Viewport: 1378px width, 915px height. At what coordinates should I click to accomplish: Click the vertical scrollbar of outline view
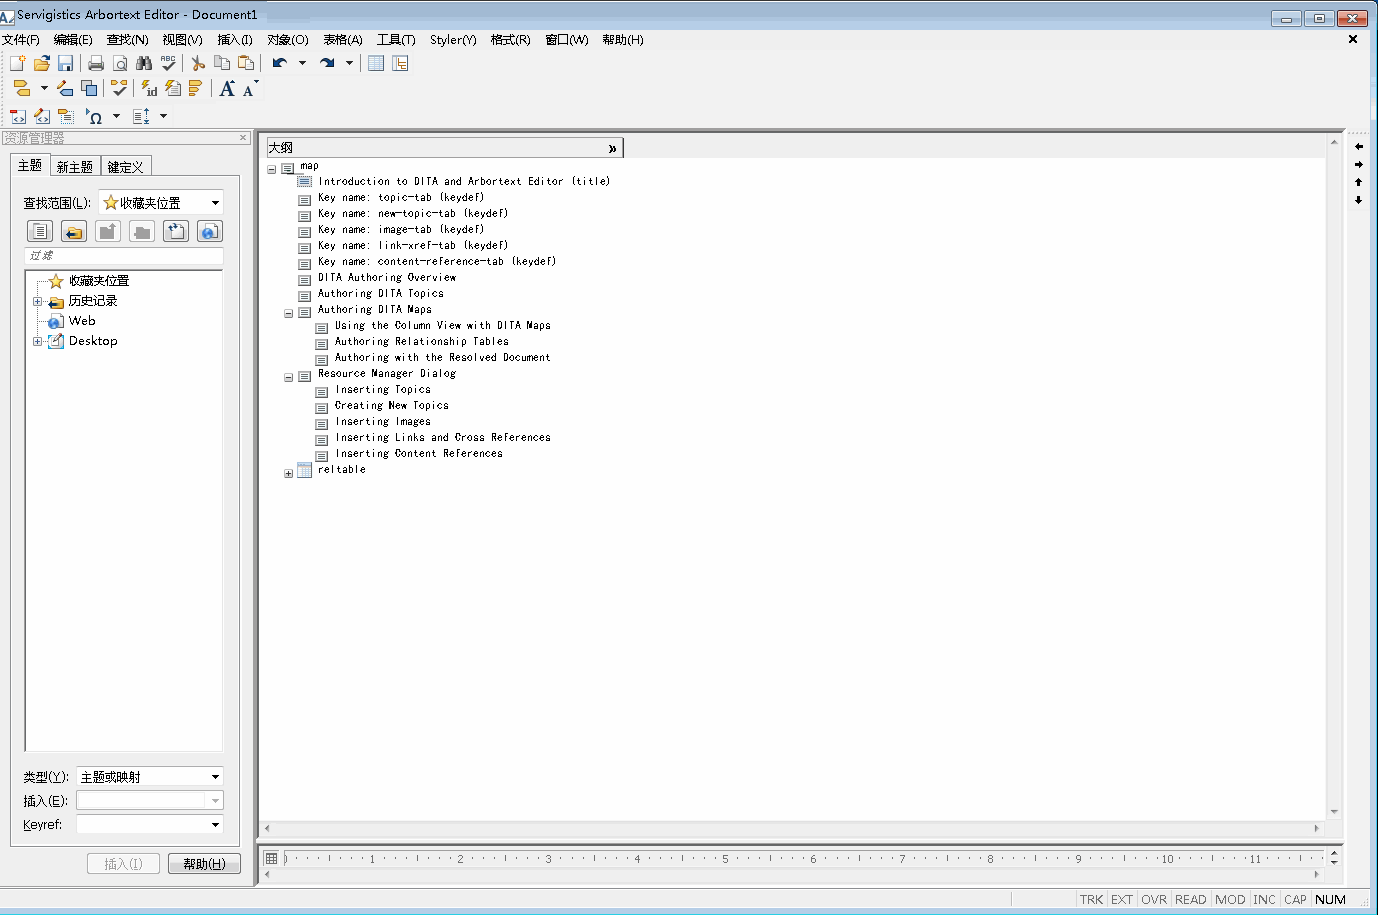(x=1334, y=476)
